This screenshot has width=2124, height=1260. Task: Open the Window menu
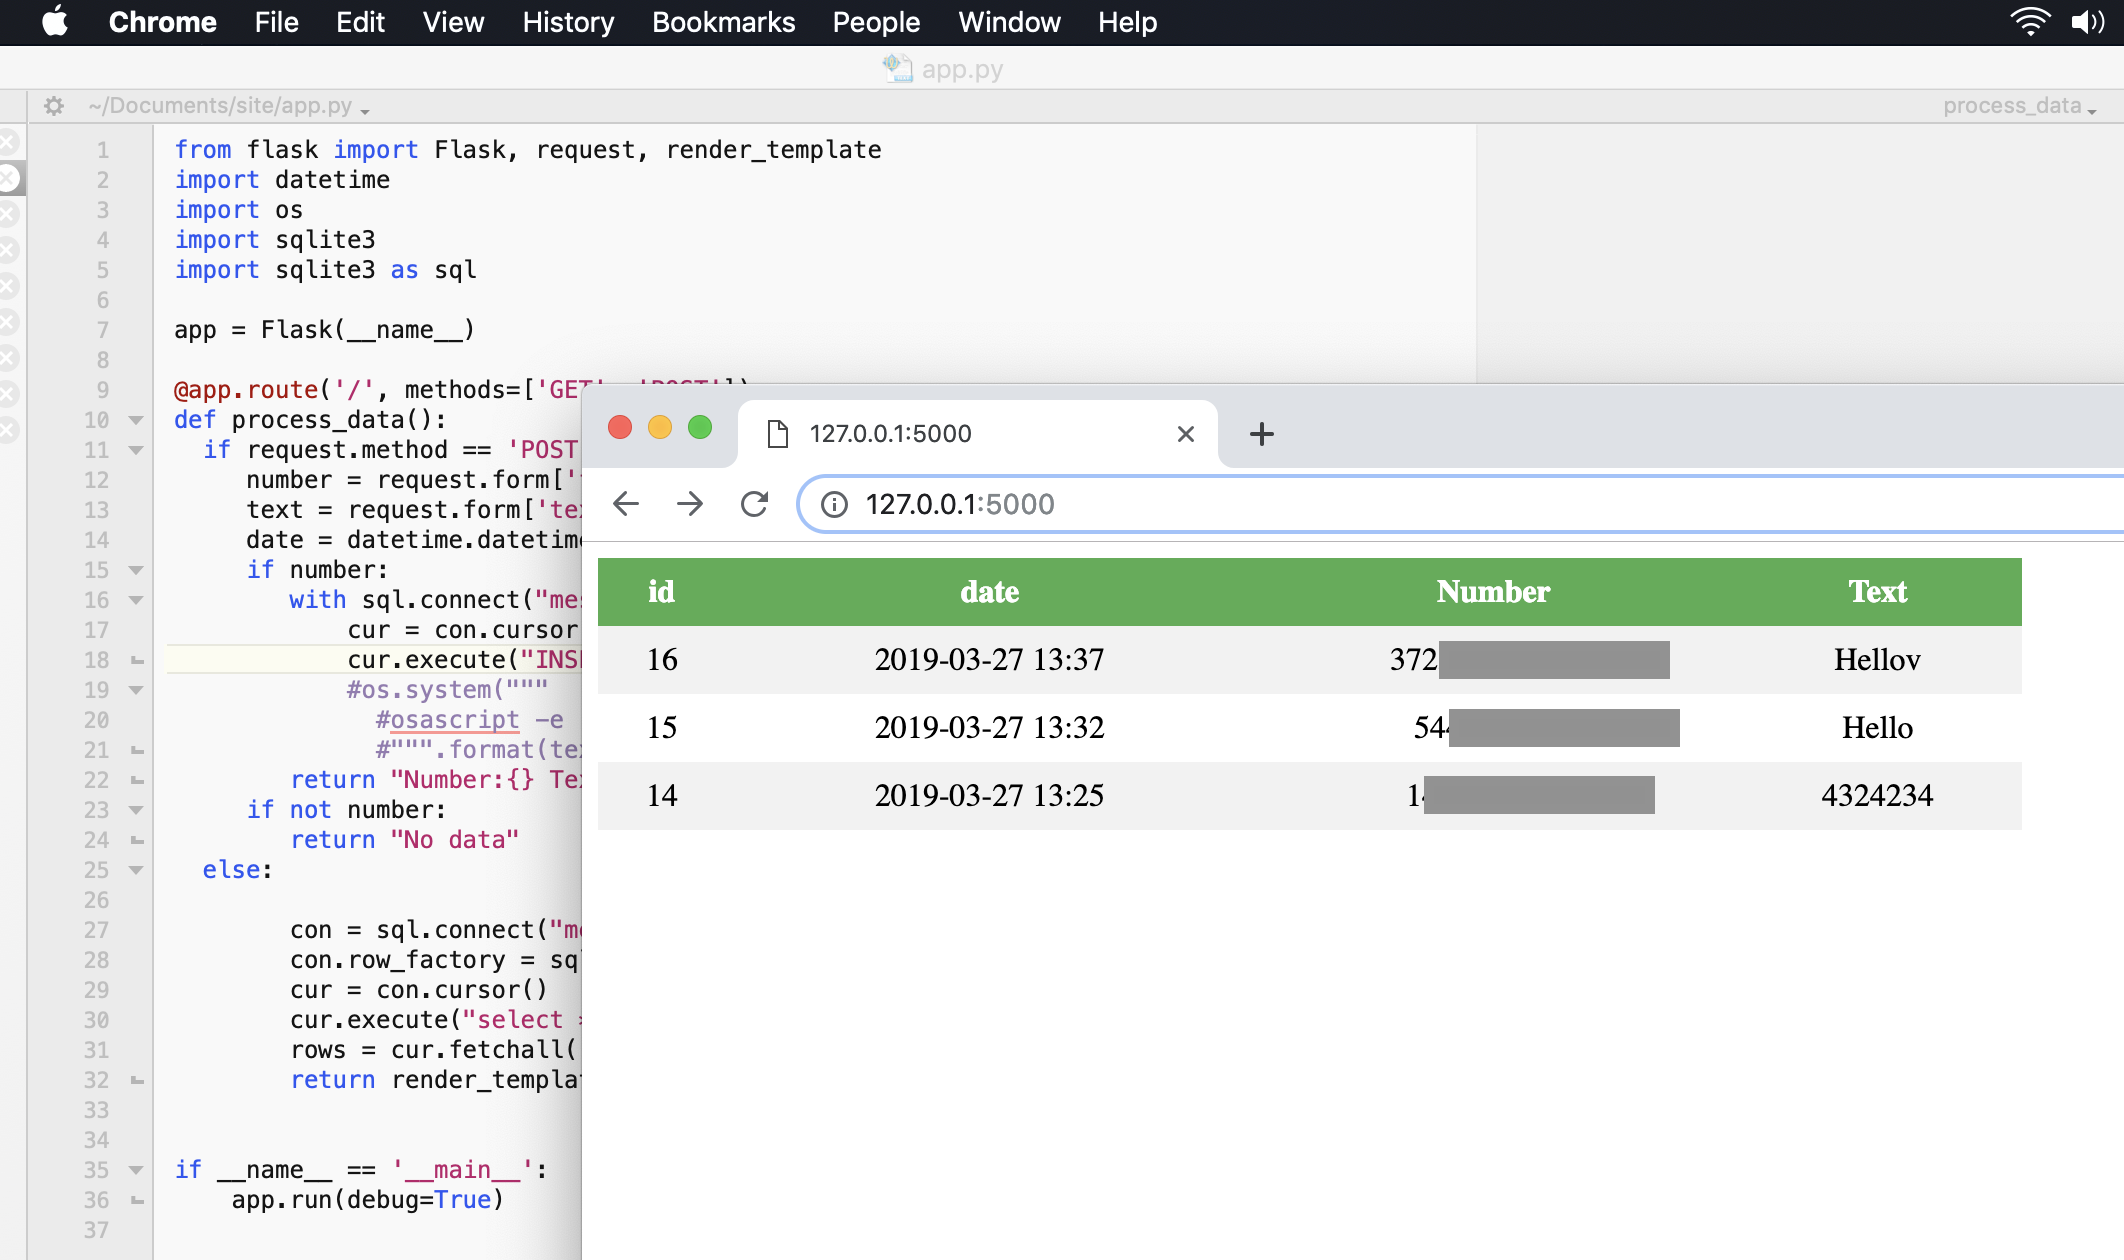tap(1009, 22)
